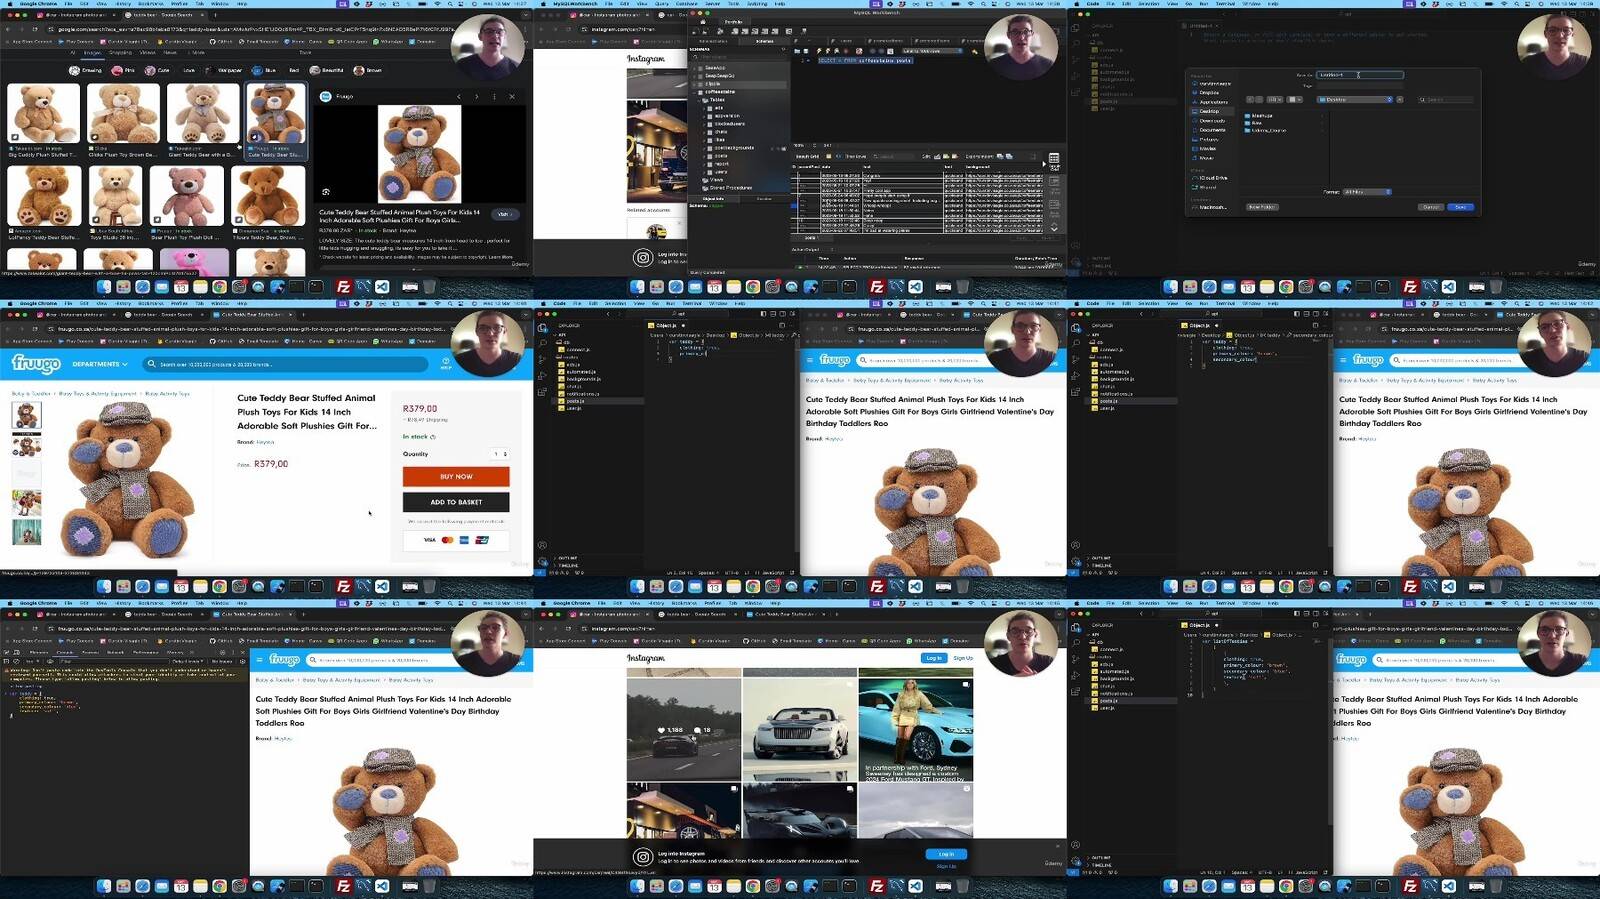Select Documents in the save dialog sidebar
Image resolution: width=1600 pixels, height=899 pixels.
pos(1212,130)
